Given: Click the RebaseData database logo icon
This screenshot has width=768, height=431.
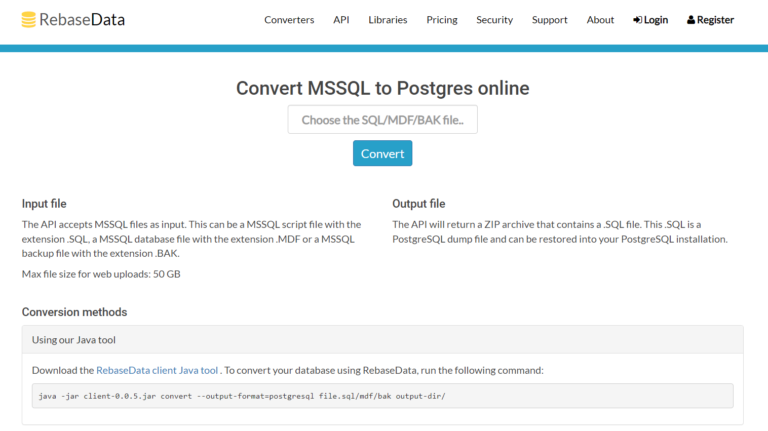Looking at the screenshot, I should (28, 20).
